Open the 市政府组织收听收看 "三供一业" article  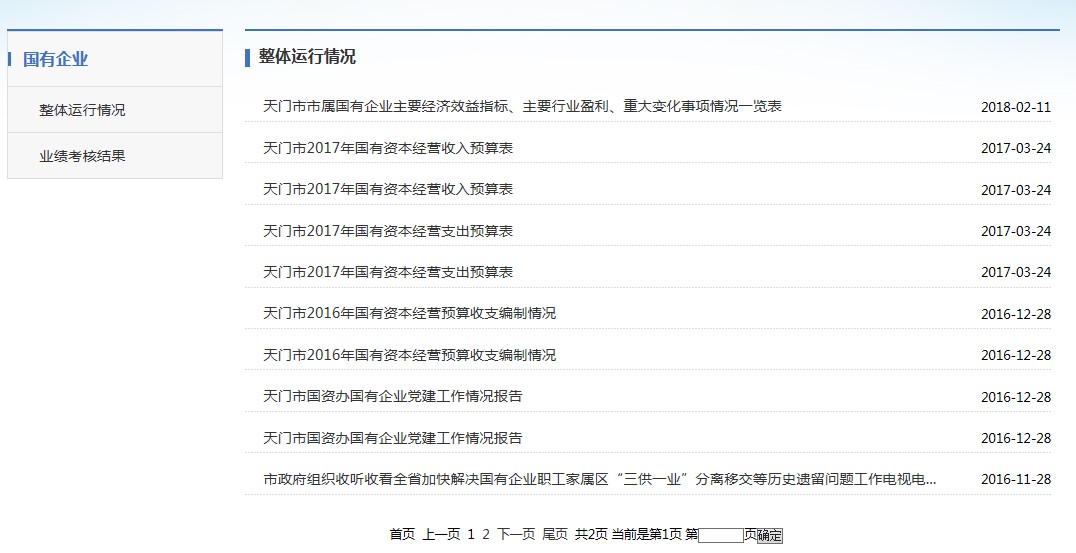point(599,479)
